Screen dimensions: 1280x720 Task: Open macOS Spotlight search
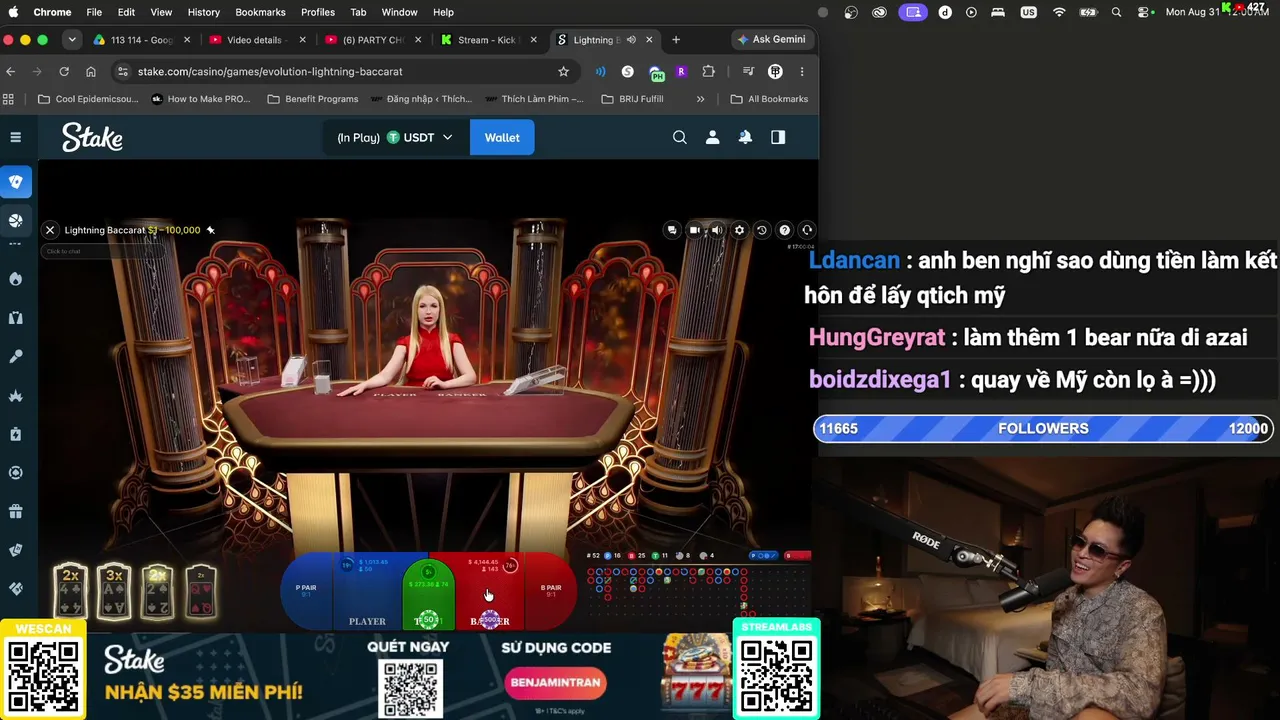pyautogui.click(x=1116, y=12)
